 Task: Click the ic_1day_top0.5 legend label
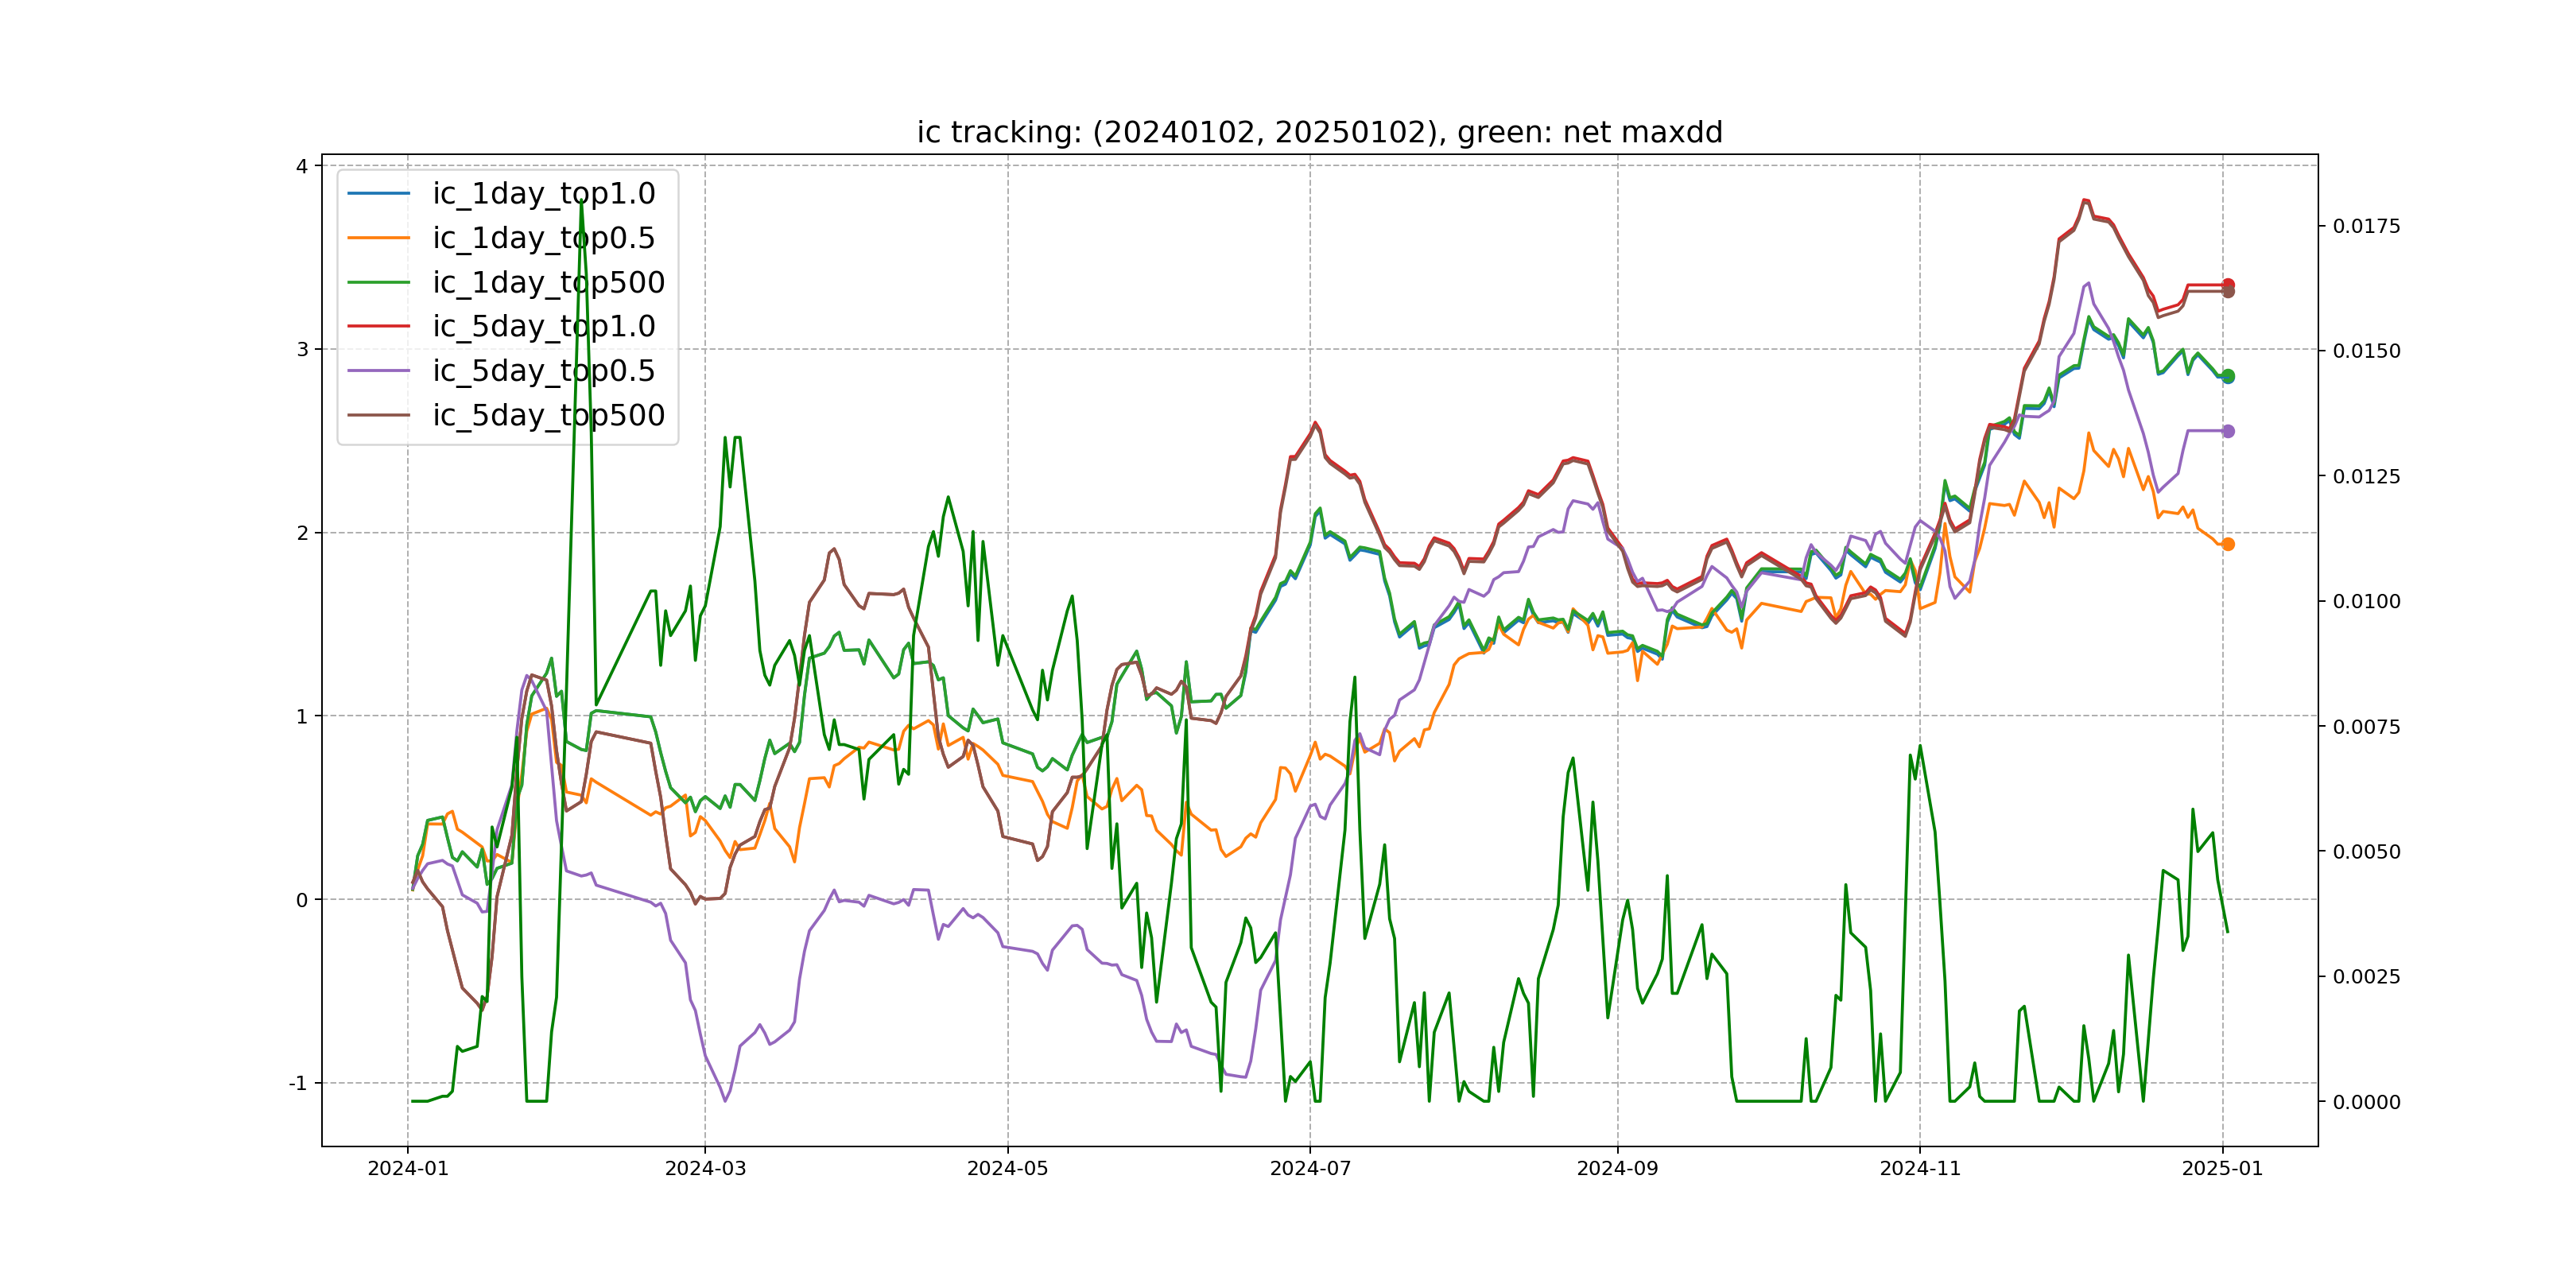click(543, 238)
